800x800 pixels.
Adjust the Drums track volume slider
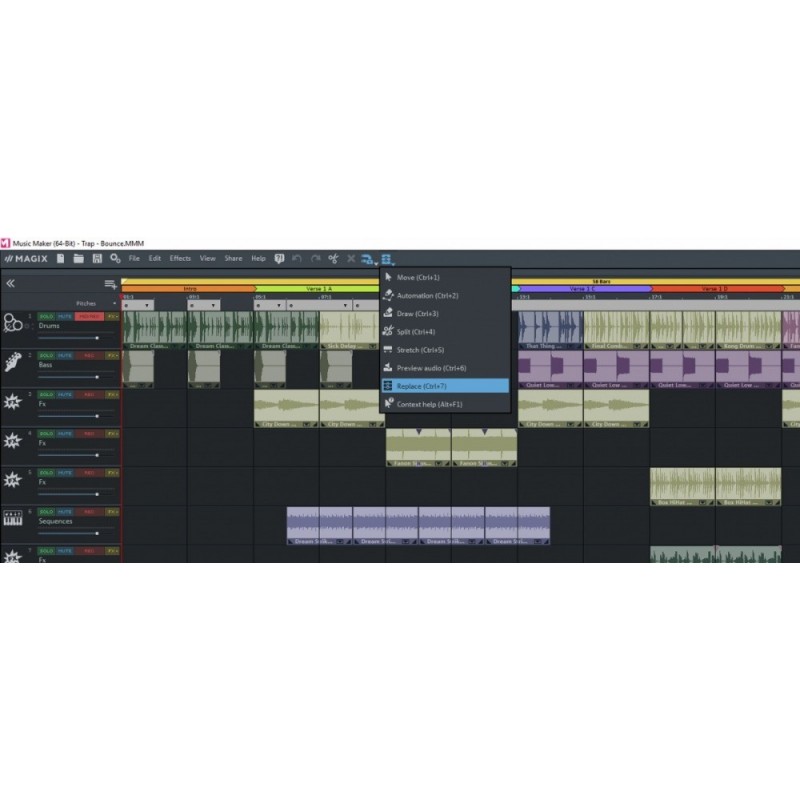(98, 338)
